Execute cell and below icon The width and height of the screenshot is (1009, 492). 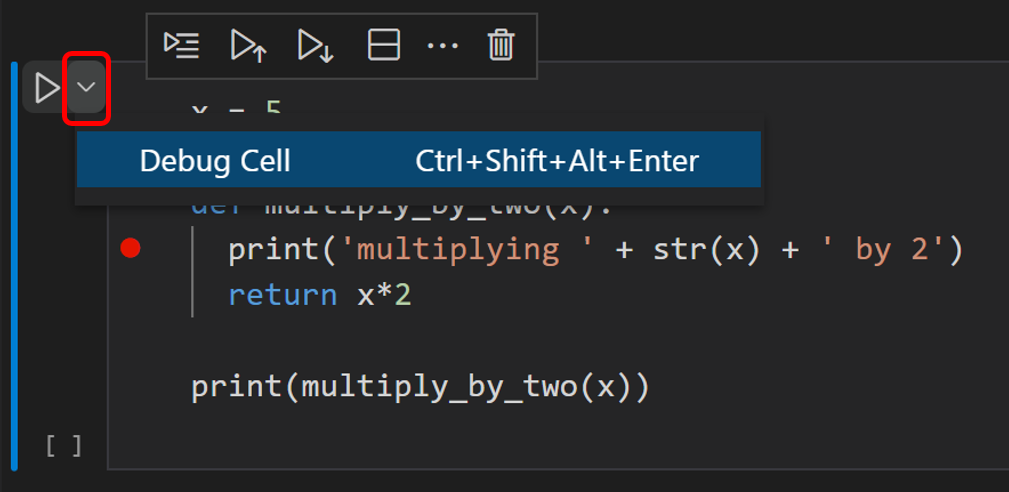point(315,46)
